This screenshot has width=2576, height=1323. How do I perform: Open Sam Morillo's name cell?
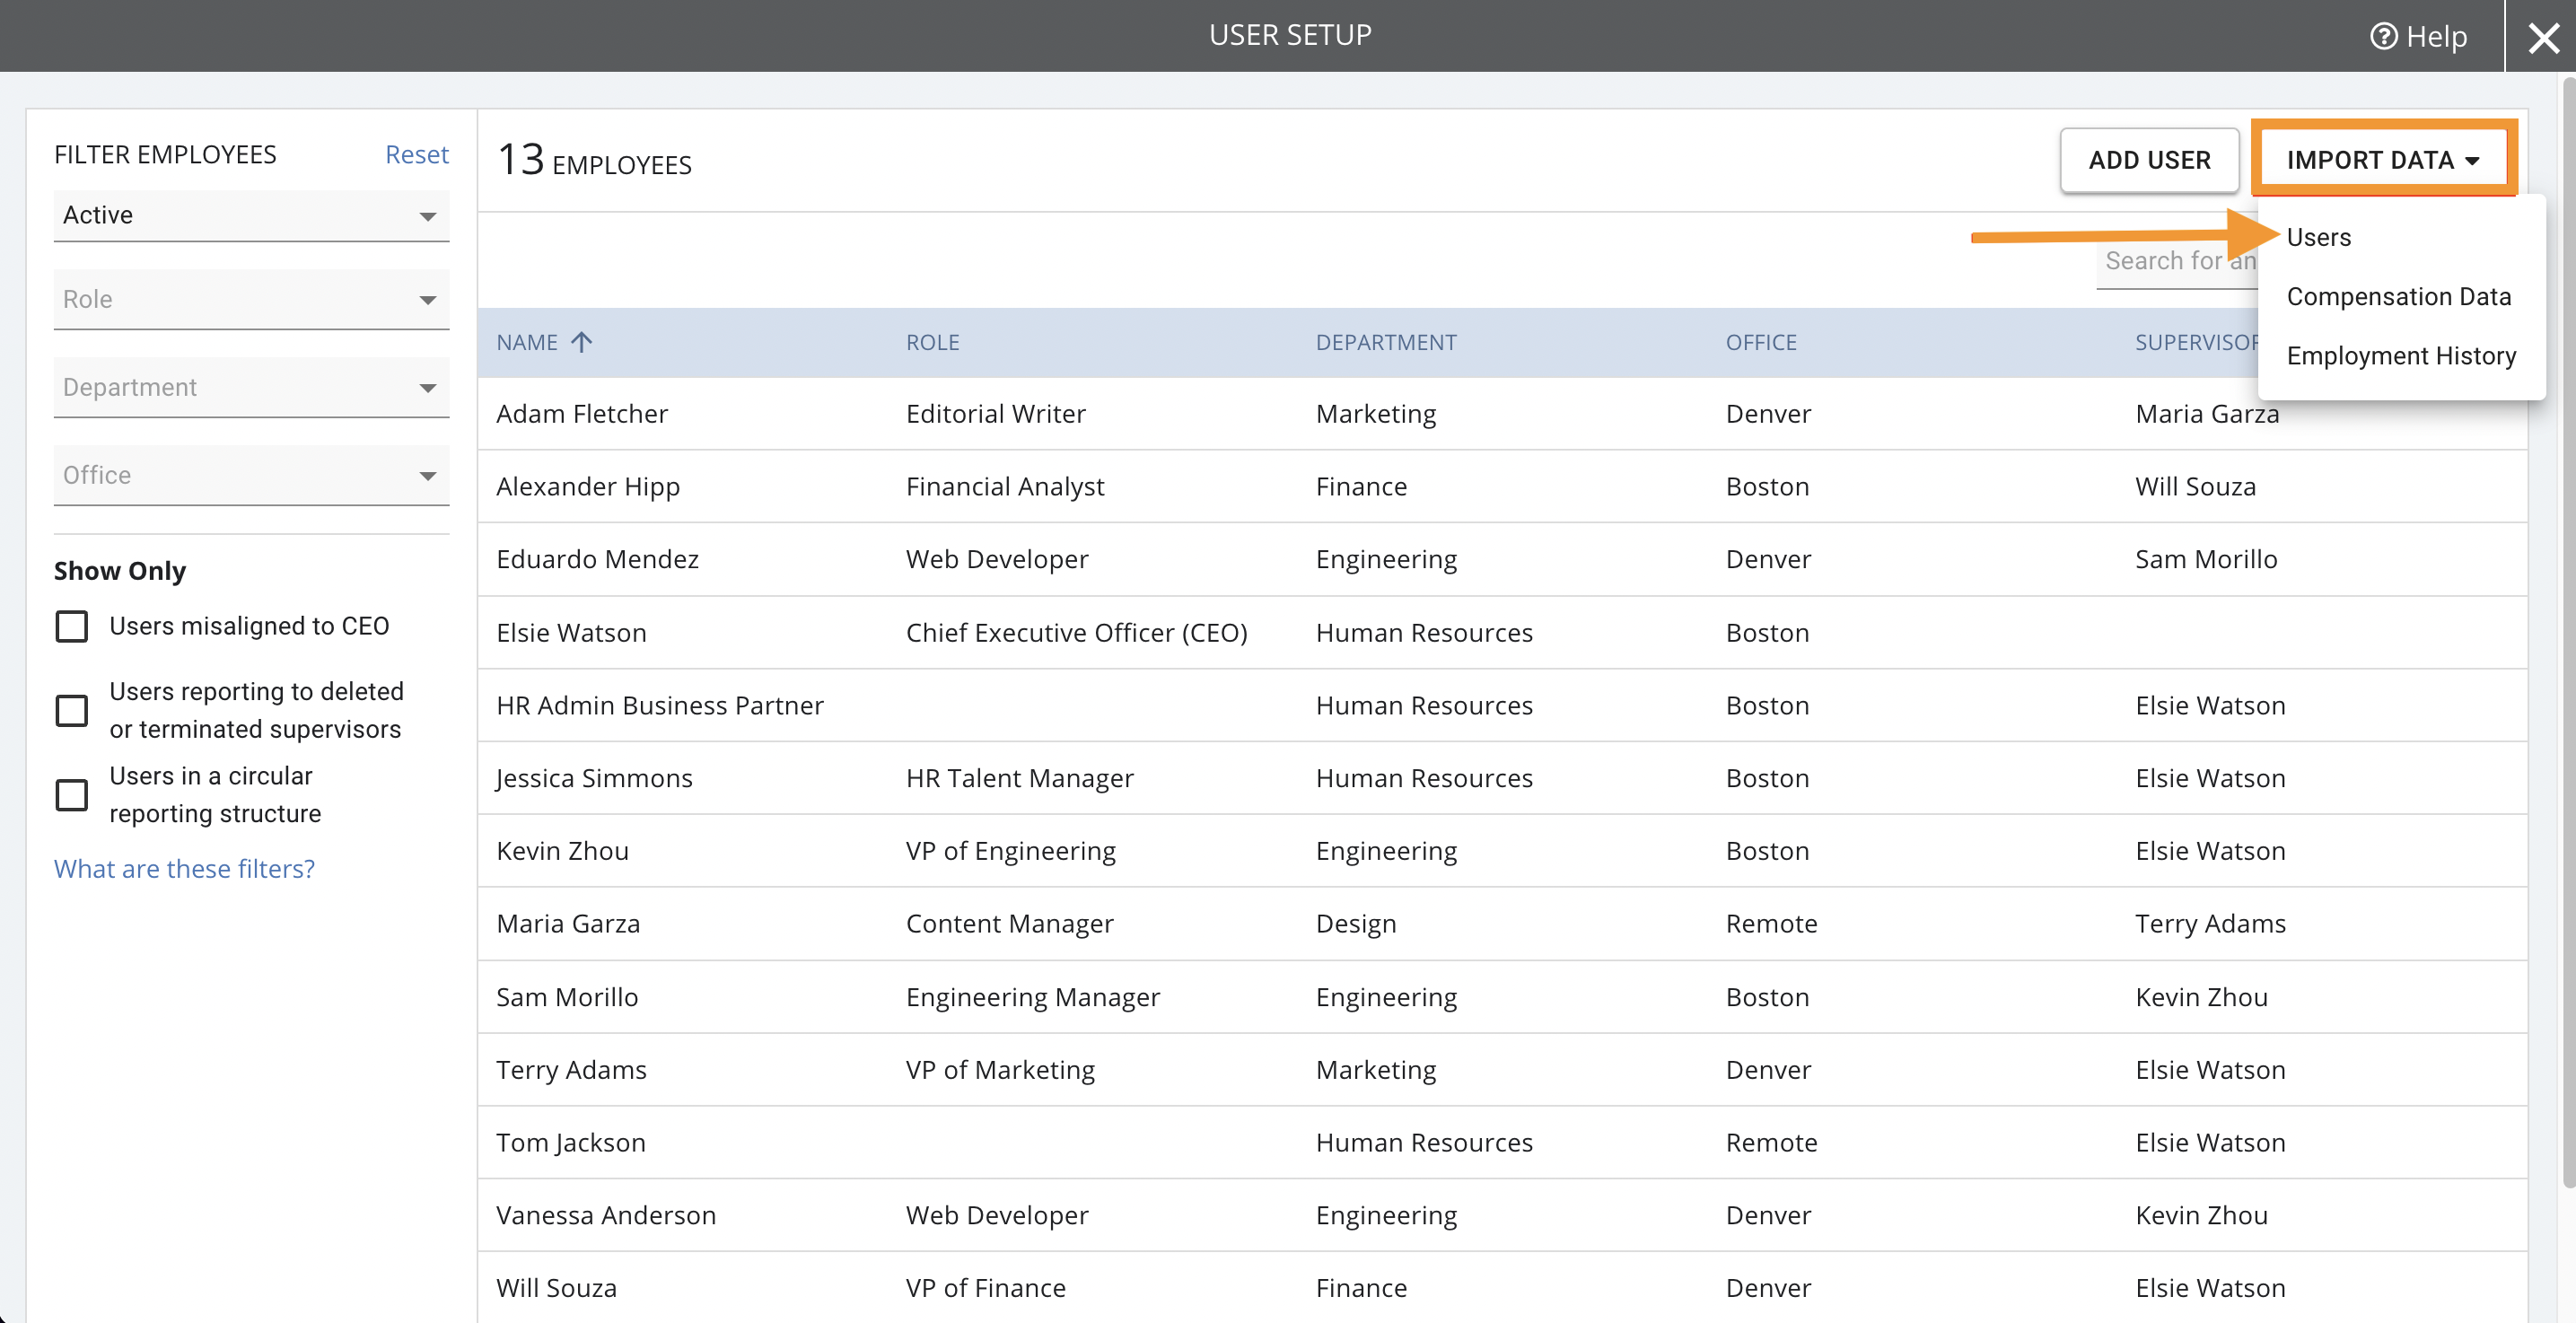coord(566,997)
